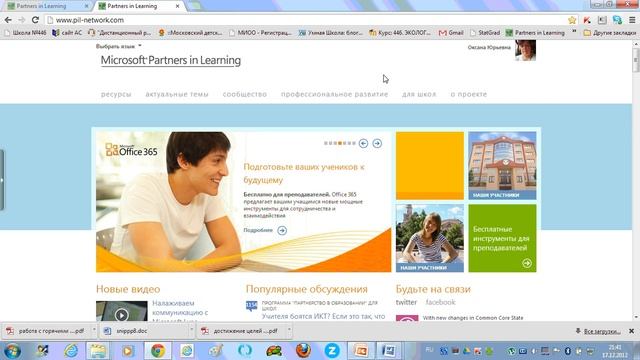Go to the next slide in the banner
This screenshot has height=360, width=640.
(377, 143)
